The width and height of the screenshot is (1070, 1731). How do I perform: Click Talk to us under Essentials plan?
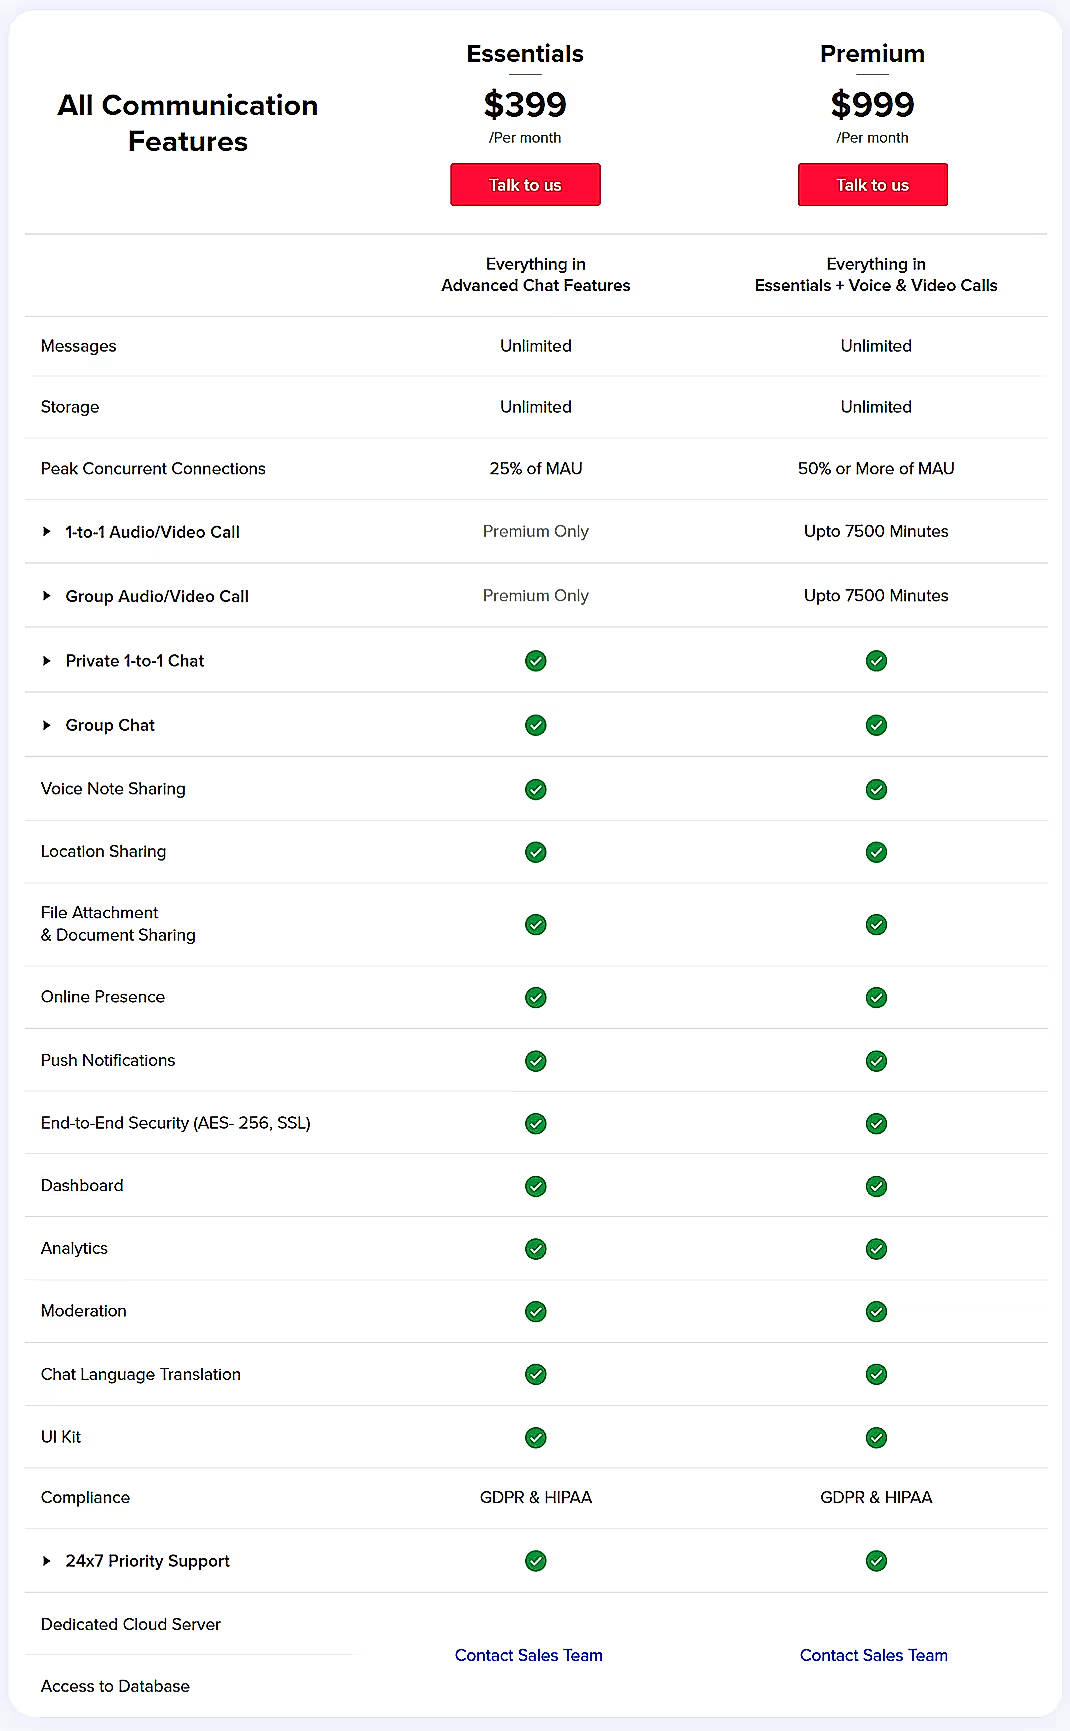point(525,185)
